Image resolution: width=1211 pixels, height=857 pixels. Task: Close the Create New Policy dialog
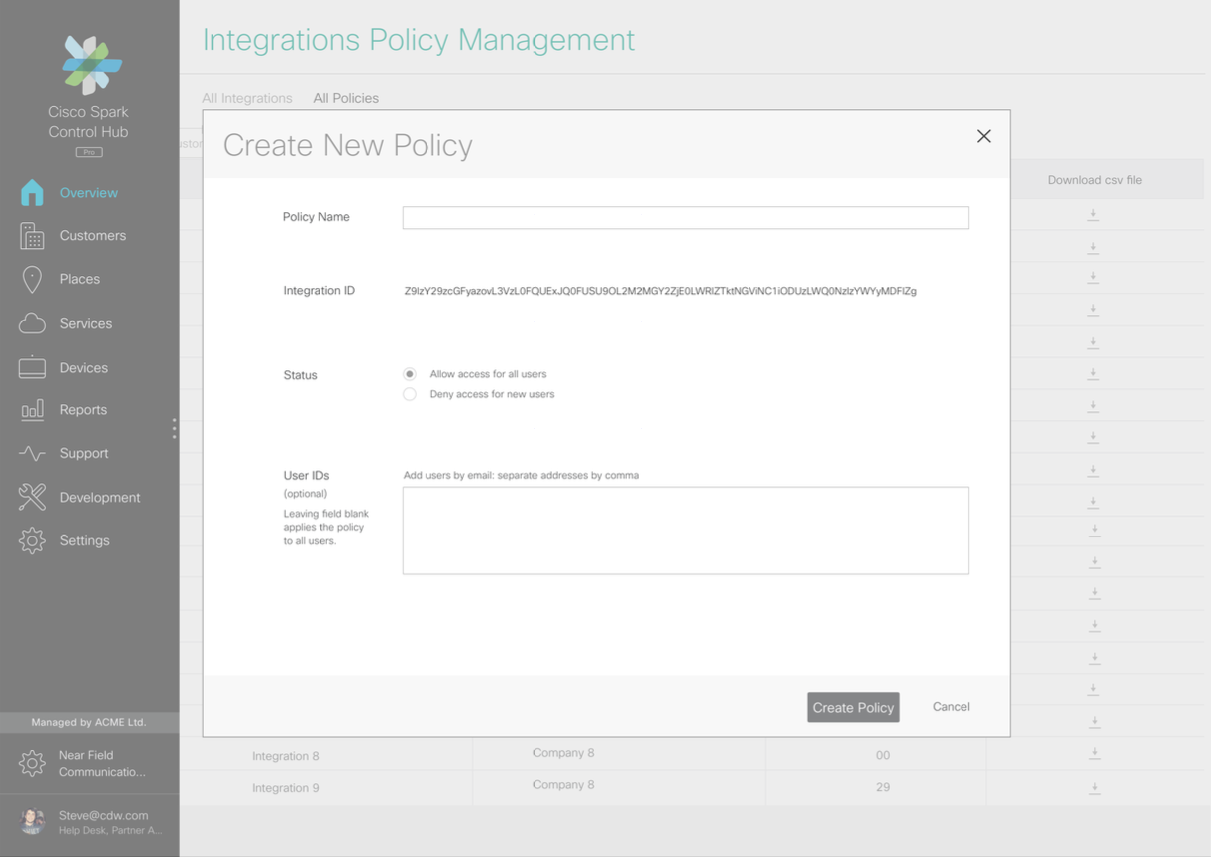[x=984, y=136]
